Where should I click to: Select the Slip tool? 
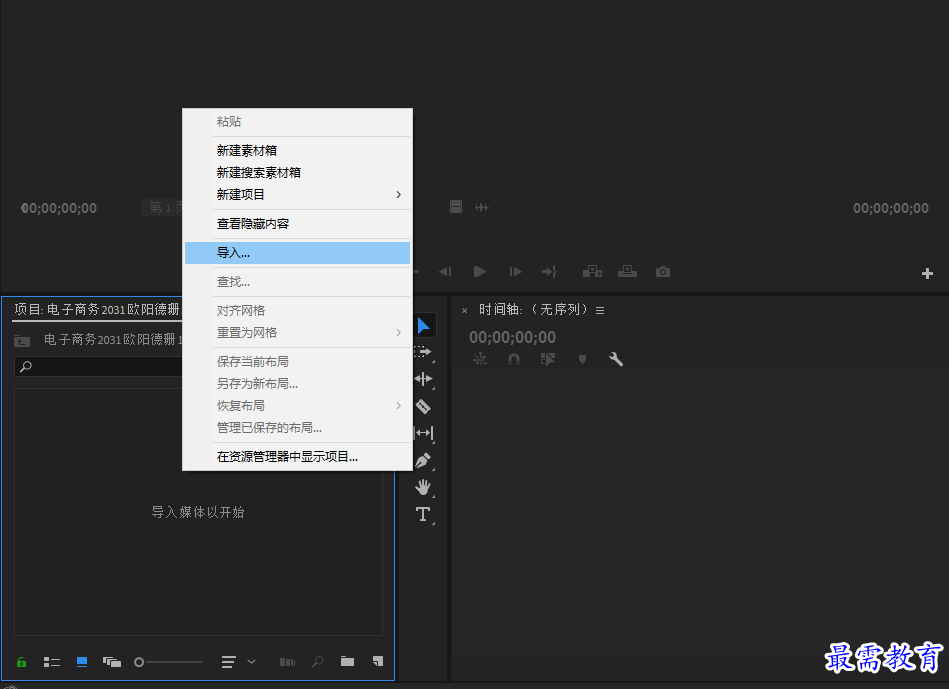tap(424, 433)
